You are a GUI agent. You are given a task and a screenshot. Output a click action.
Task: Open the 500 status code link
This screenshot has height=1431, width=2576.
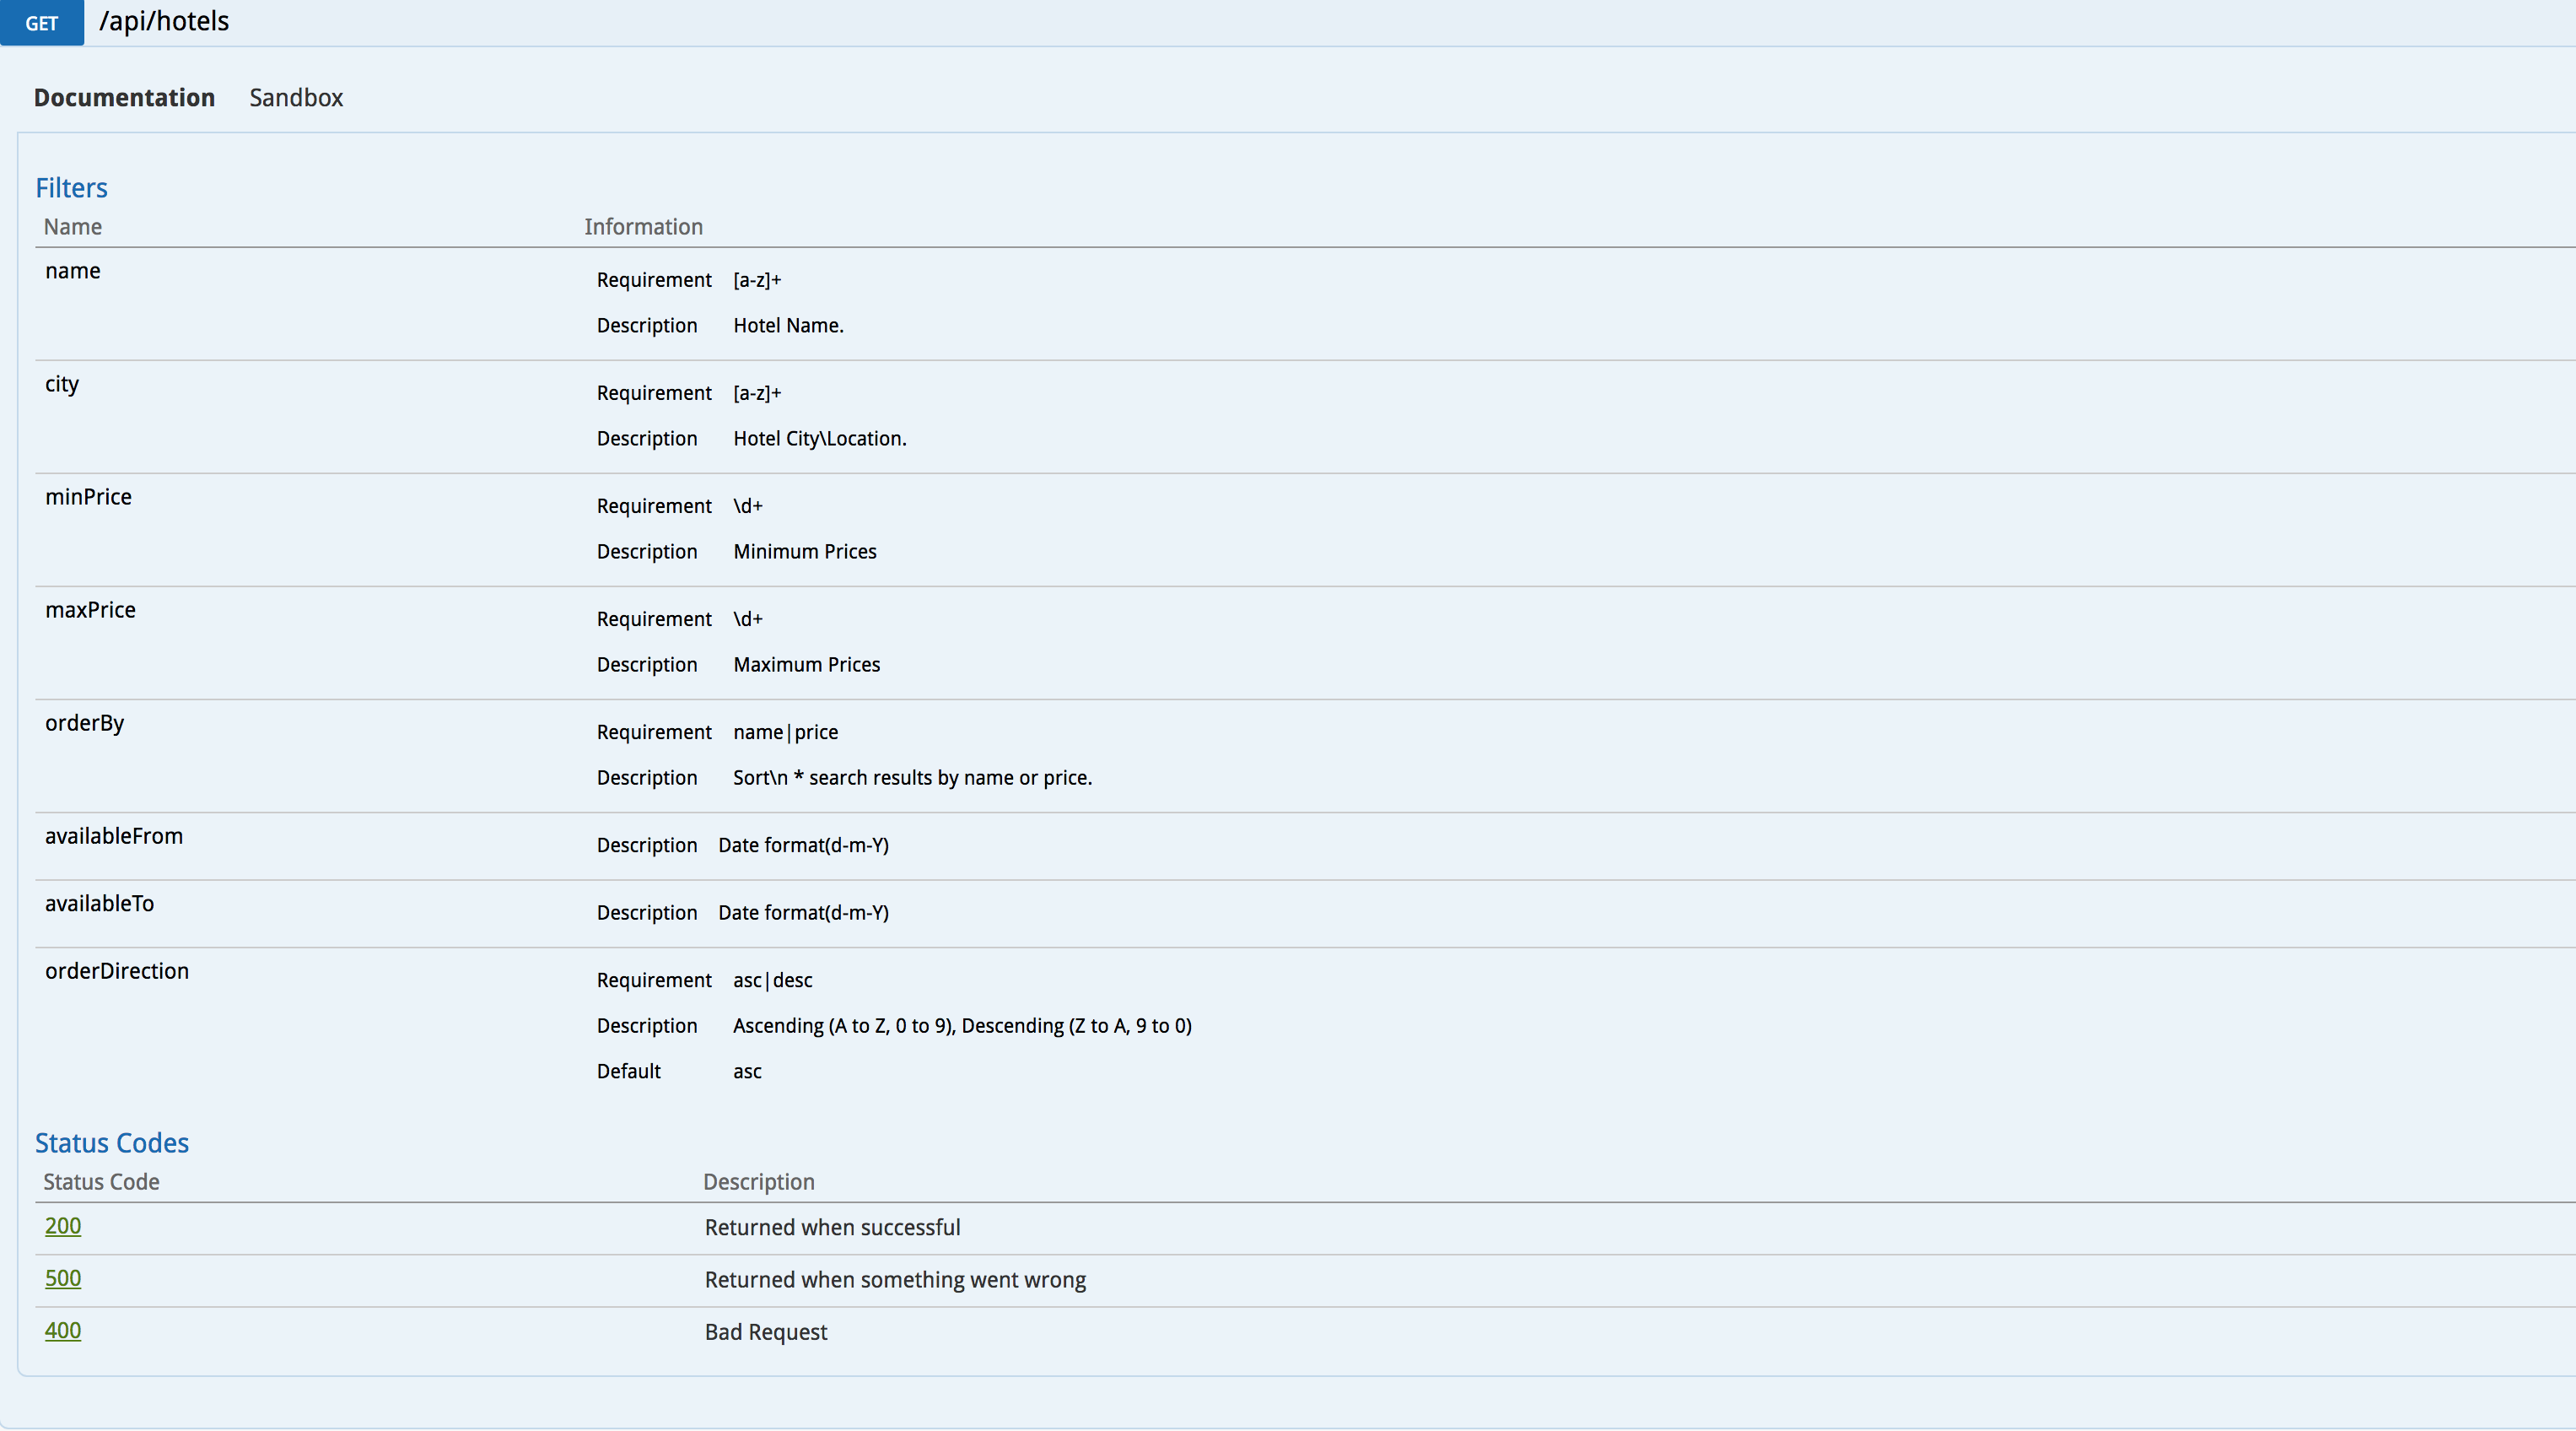[63, 1278]
